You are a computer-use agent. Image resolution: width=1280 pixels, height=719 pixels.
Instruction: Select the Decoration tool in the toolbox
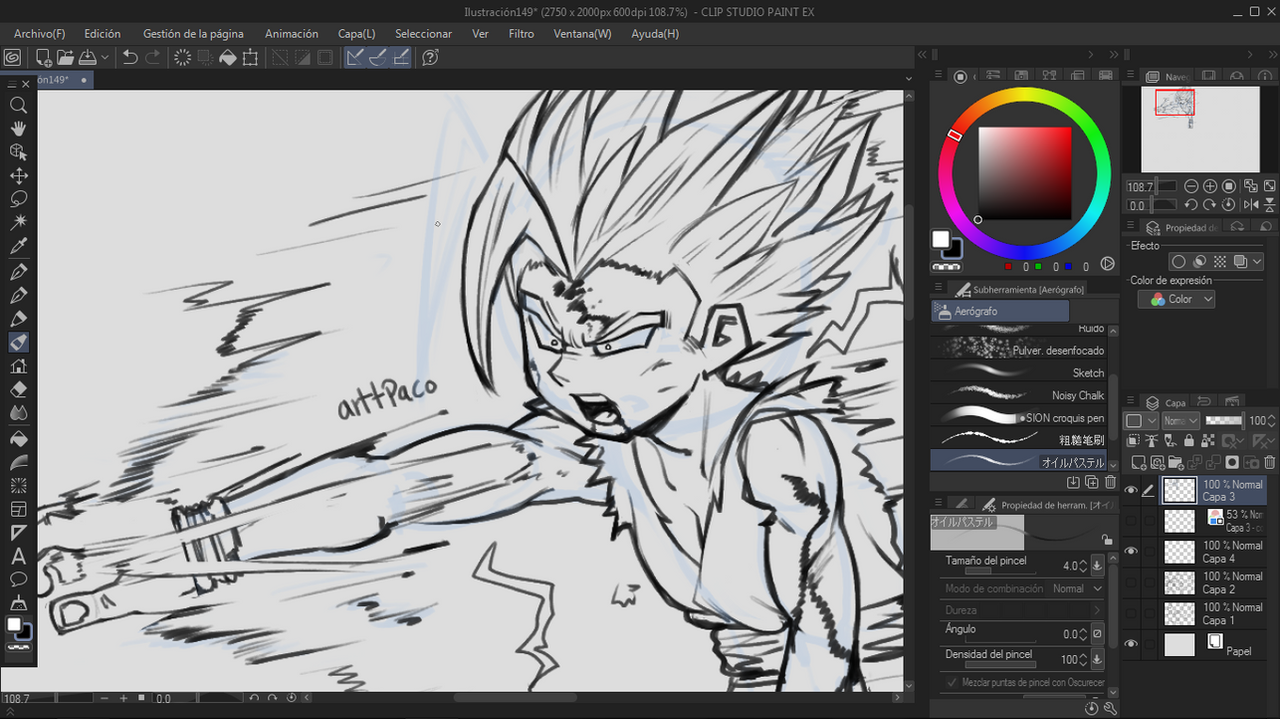[18, 366]
